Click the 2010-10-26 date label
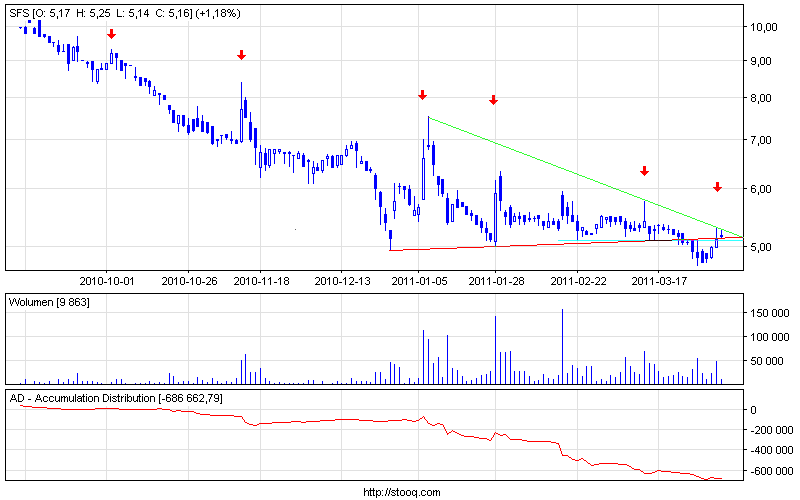This screenshot has height=500, width=800. tap(189, 281)
